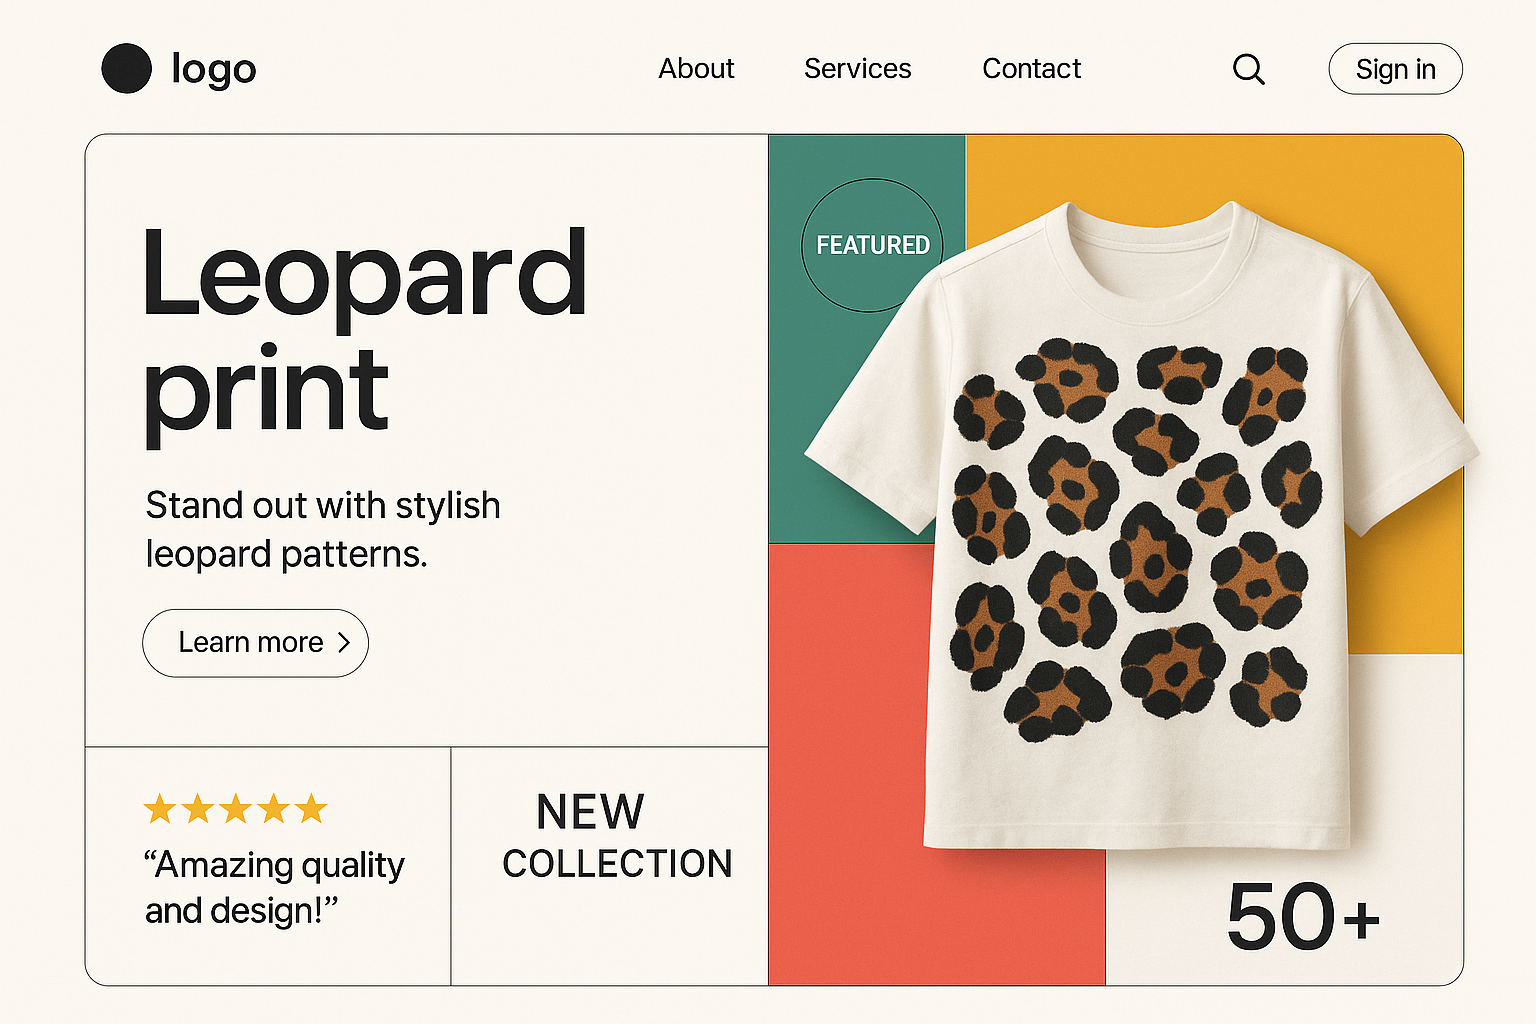Open the About menu item
Viewport: 1536px width, 1024px height.
[696, 69]
